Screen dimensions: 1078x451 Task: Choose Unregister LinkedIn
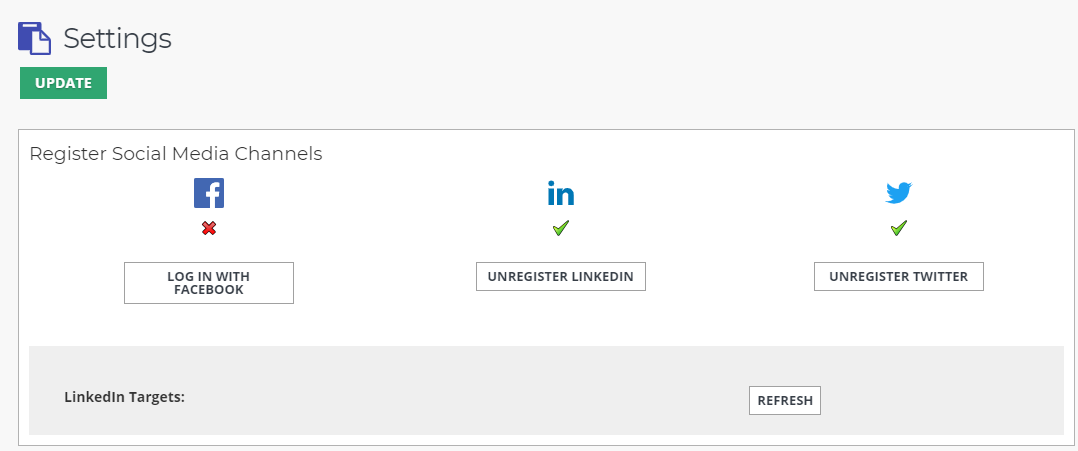pos(561,276)
